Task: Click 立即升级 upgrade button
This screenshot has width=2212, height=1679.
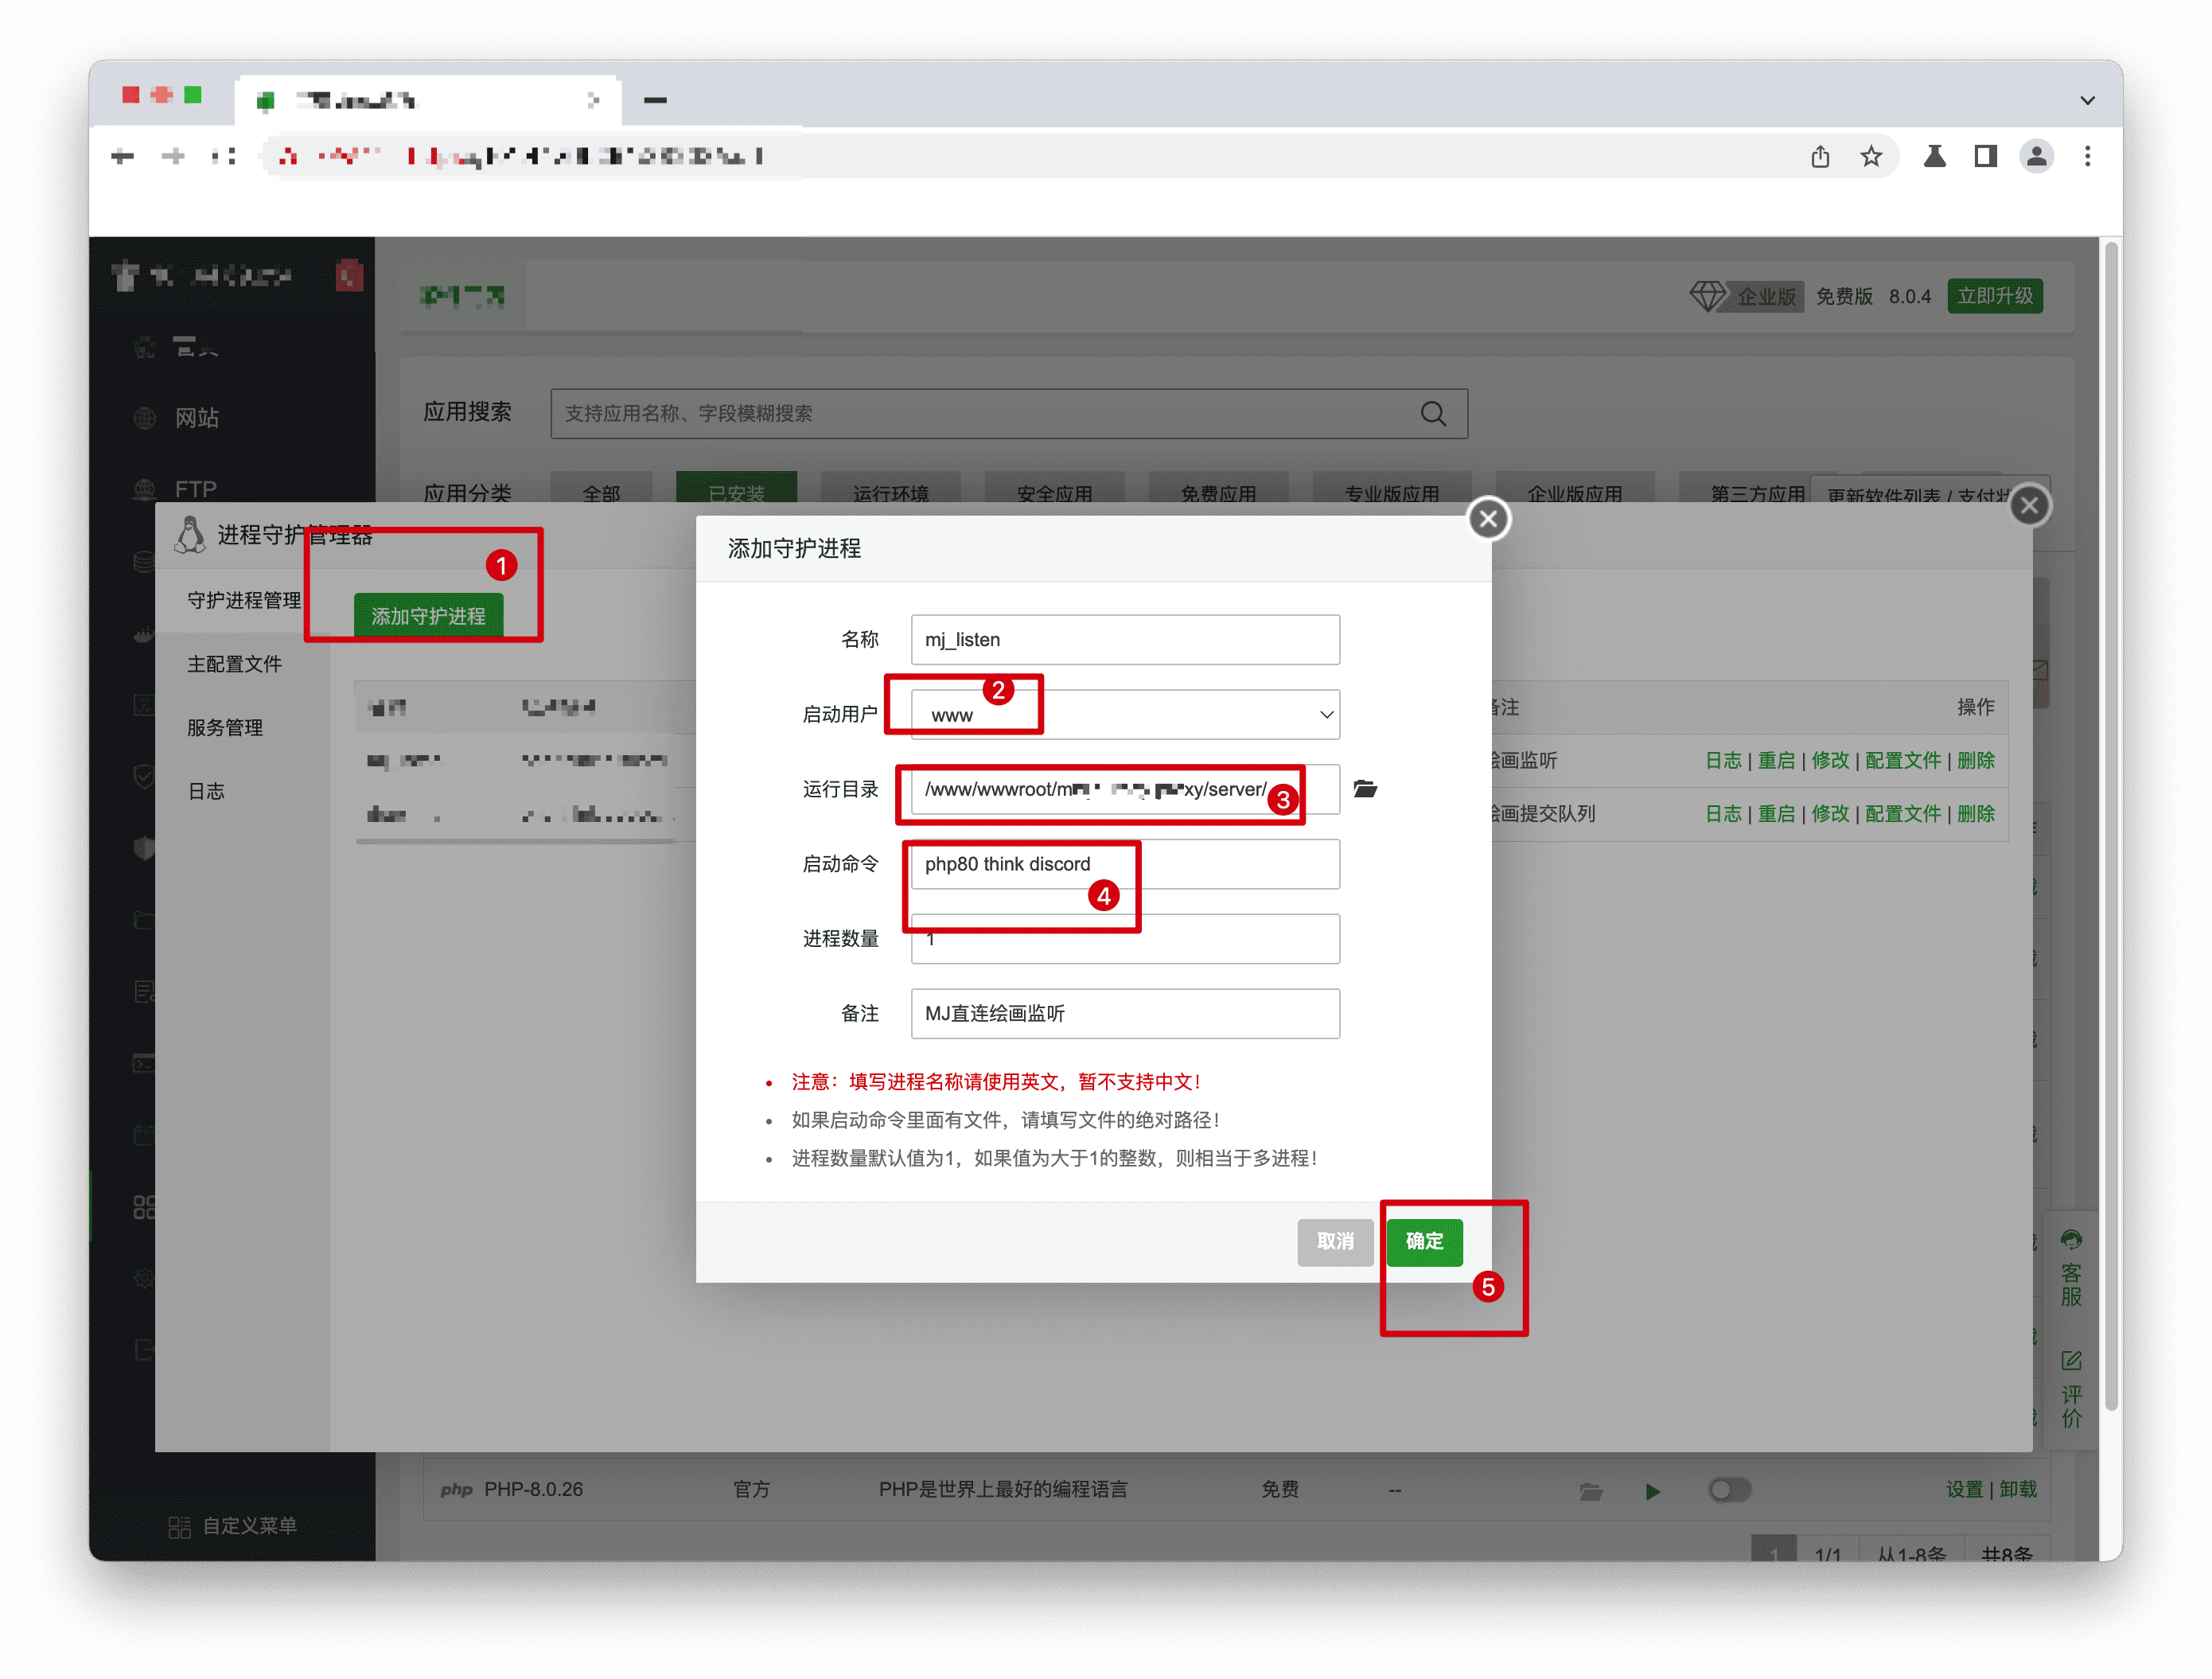Action: click(x=1994, y=296)
